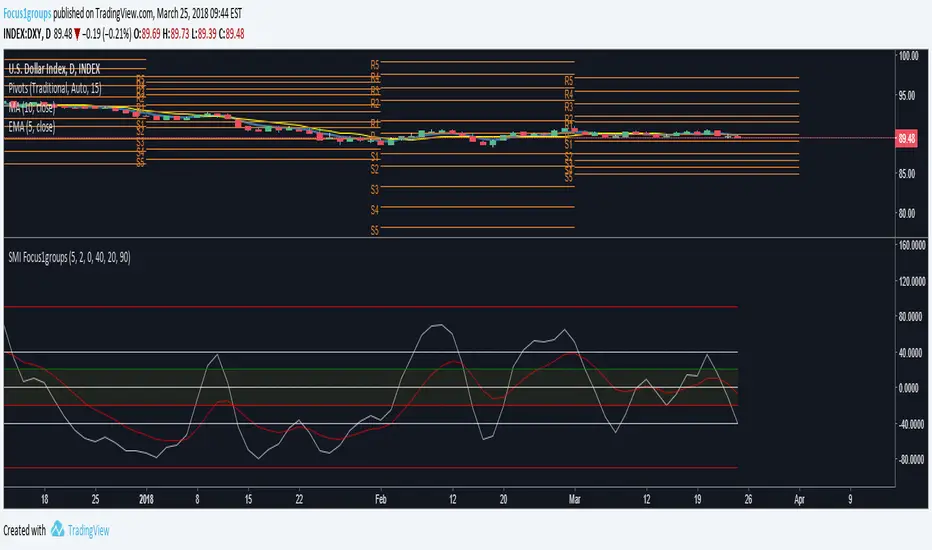Screen dimensions: 932x550
Task: Click the C:89.48 close value
Action: pyautogui.click(x=232, y=34)
